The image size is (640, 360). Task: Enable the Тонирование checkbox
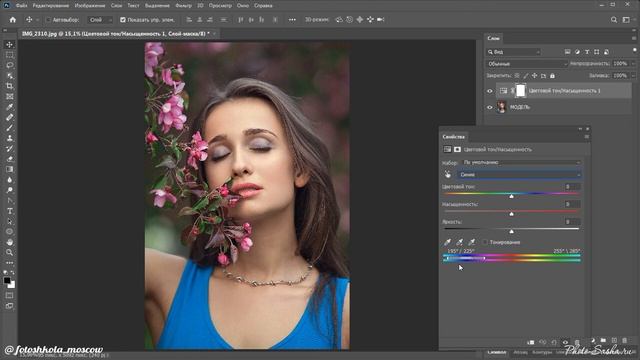coord(484,242)
